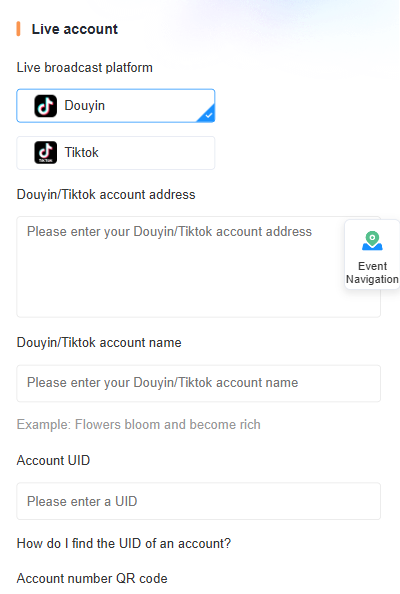
Task: Open the Event Navigation label text
Action: [372, 272]
